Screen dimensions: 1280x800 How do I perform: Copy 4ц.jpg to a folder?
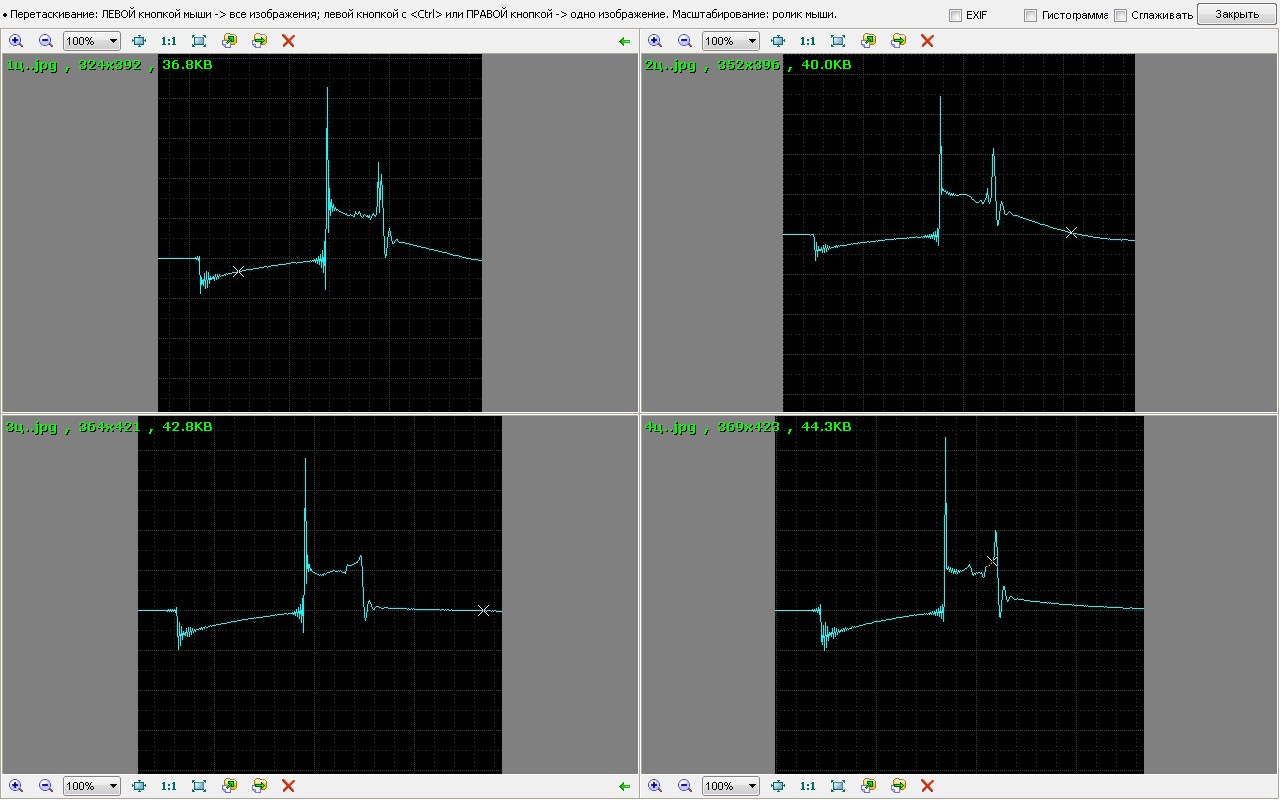[868, 786]
